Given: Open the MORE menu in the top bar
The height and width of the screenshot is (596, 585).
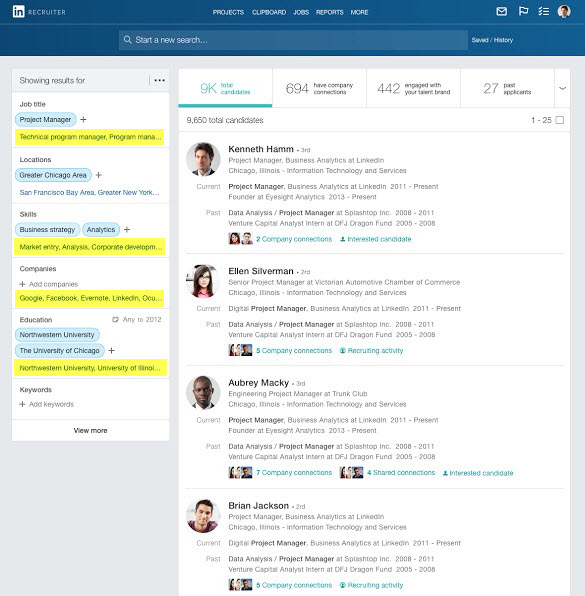Looking at the screenshot, I should coord(359,12).
